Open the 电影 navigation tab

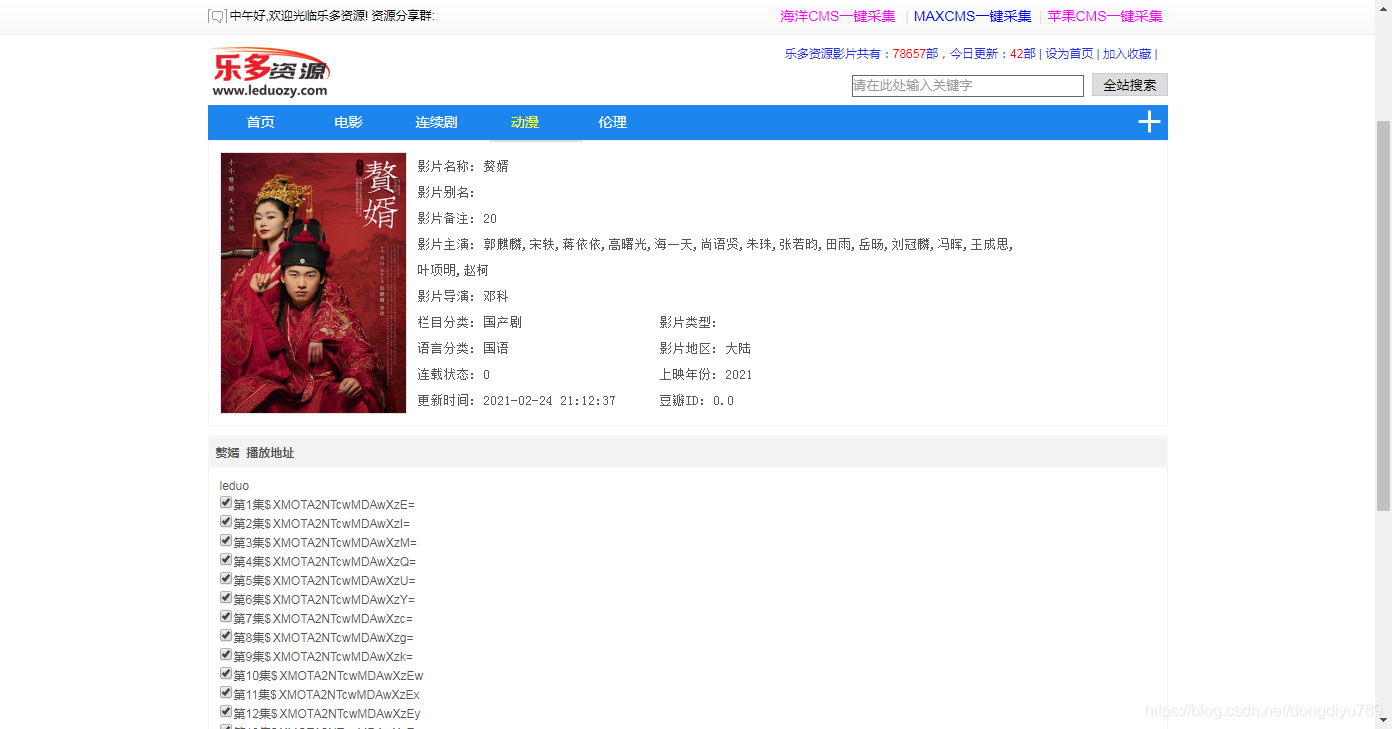tap(348, 122)
